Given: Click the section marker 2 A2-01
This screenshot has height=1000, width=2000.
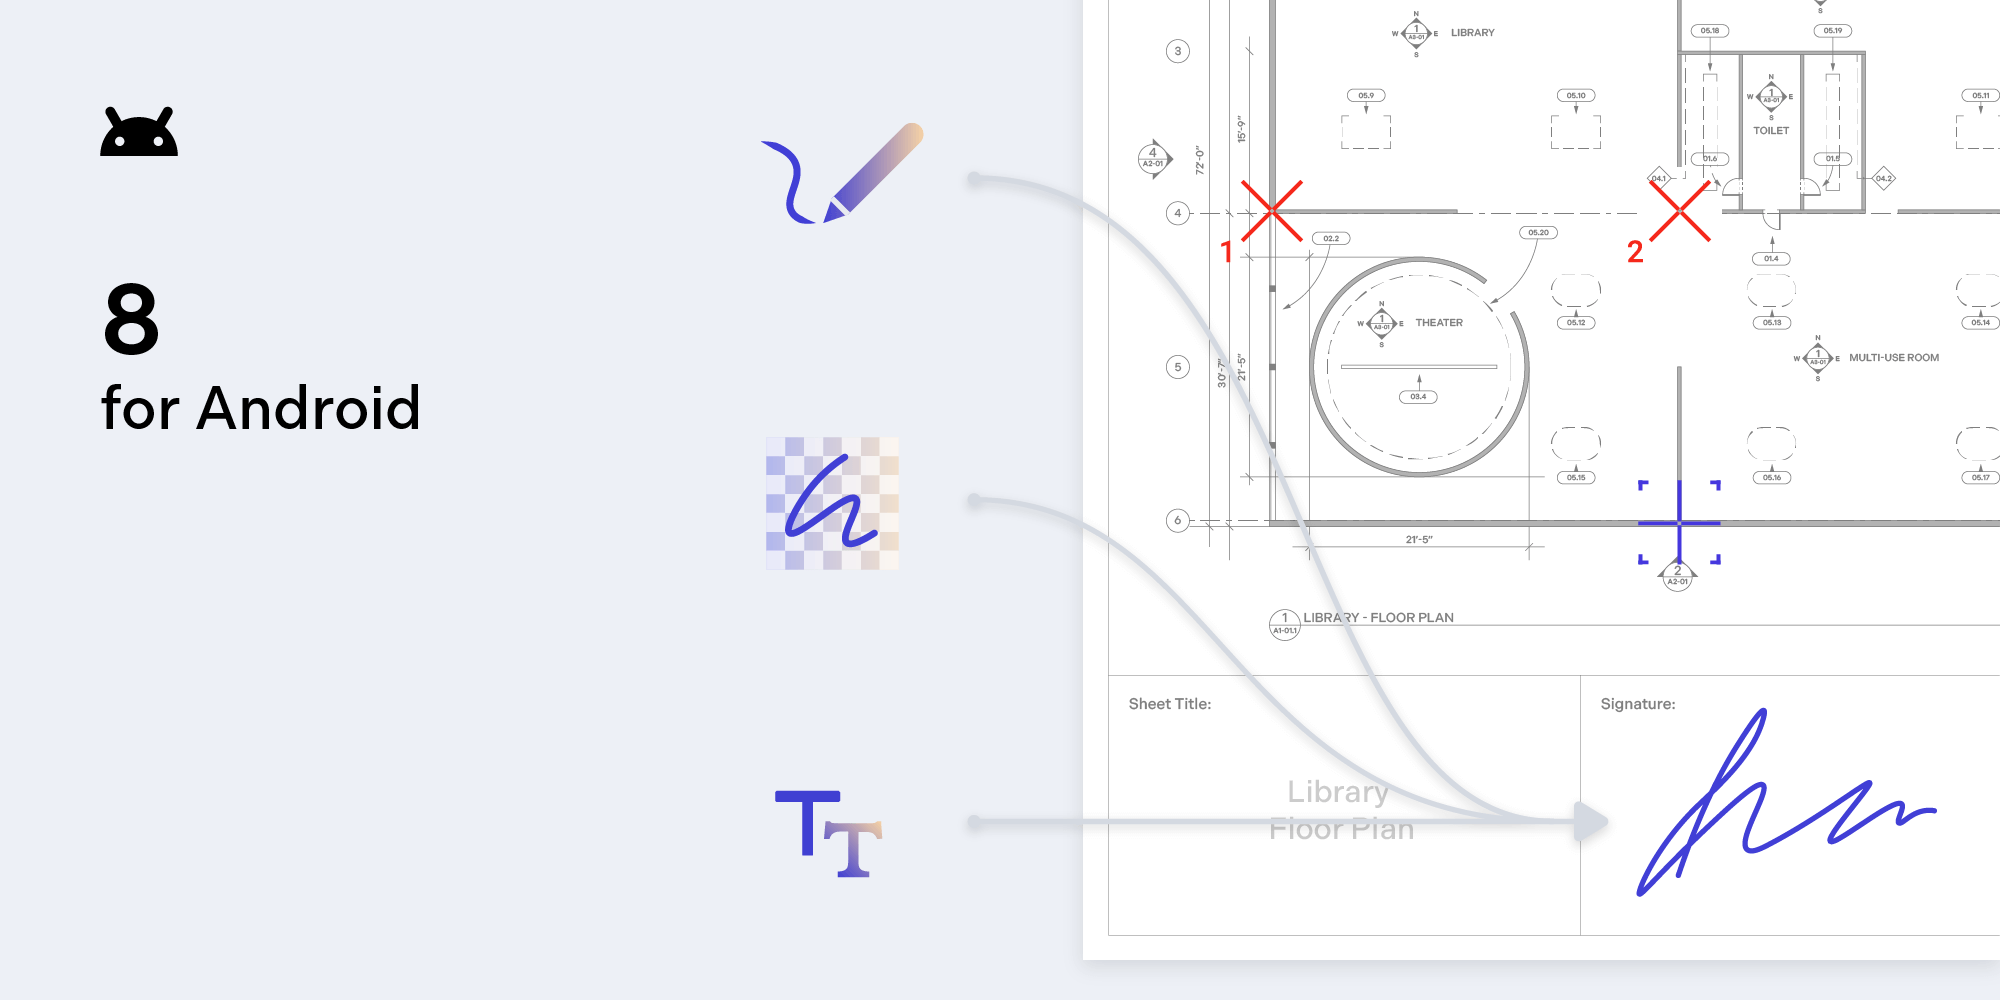Looking at the screenshot, I should tap(1678, 576).
